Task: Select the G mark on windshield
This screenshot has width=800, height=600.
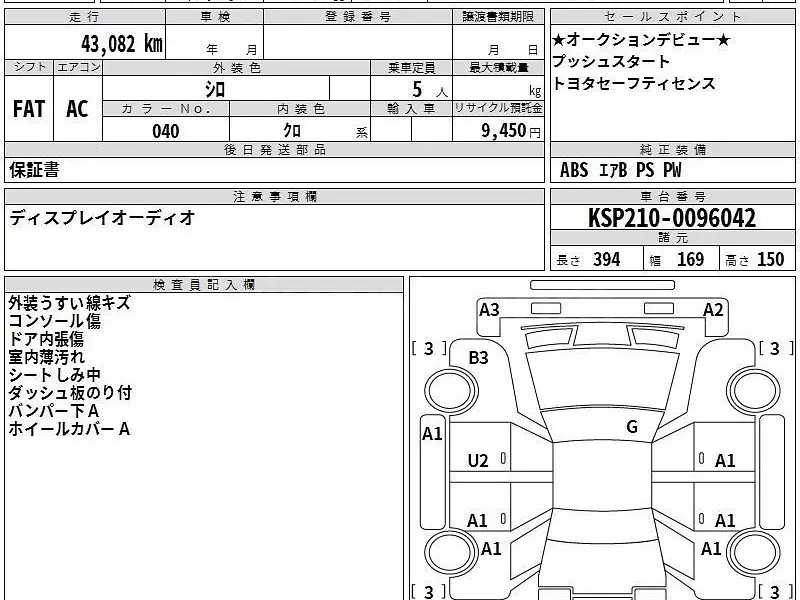Action: pyautogui.click(x=632, y=426)
